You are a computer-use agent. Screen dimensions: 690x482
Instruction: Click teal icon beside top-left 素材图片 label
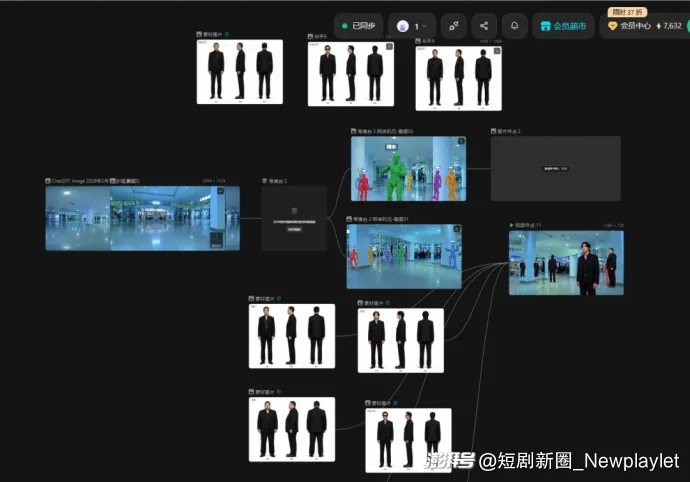pos(227,34)
